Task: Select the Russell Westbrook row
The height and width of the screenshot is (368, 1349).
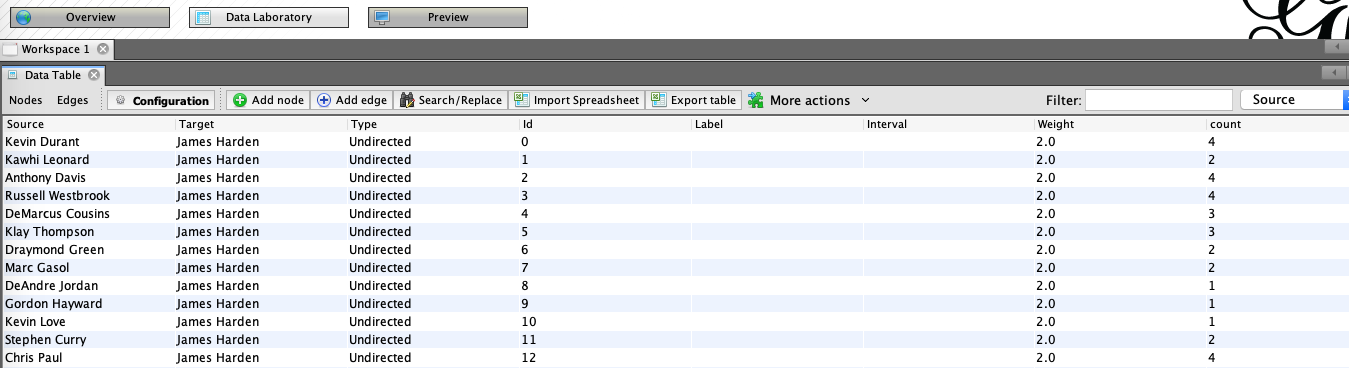Action: (x=674, y=196)
